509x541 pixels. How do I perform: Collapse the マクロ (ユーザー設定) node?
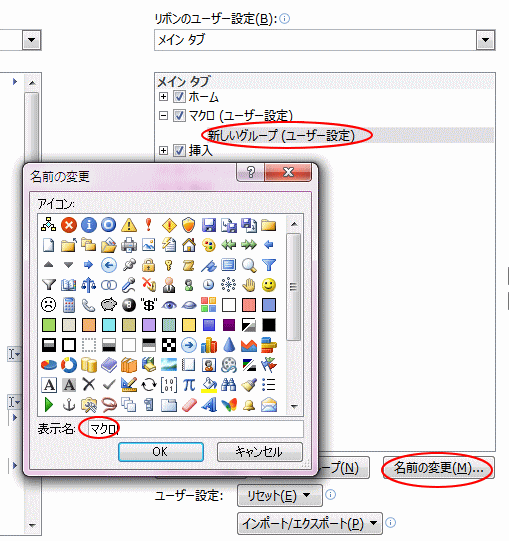click(163, 115)
